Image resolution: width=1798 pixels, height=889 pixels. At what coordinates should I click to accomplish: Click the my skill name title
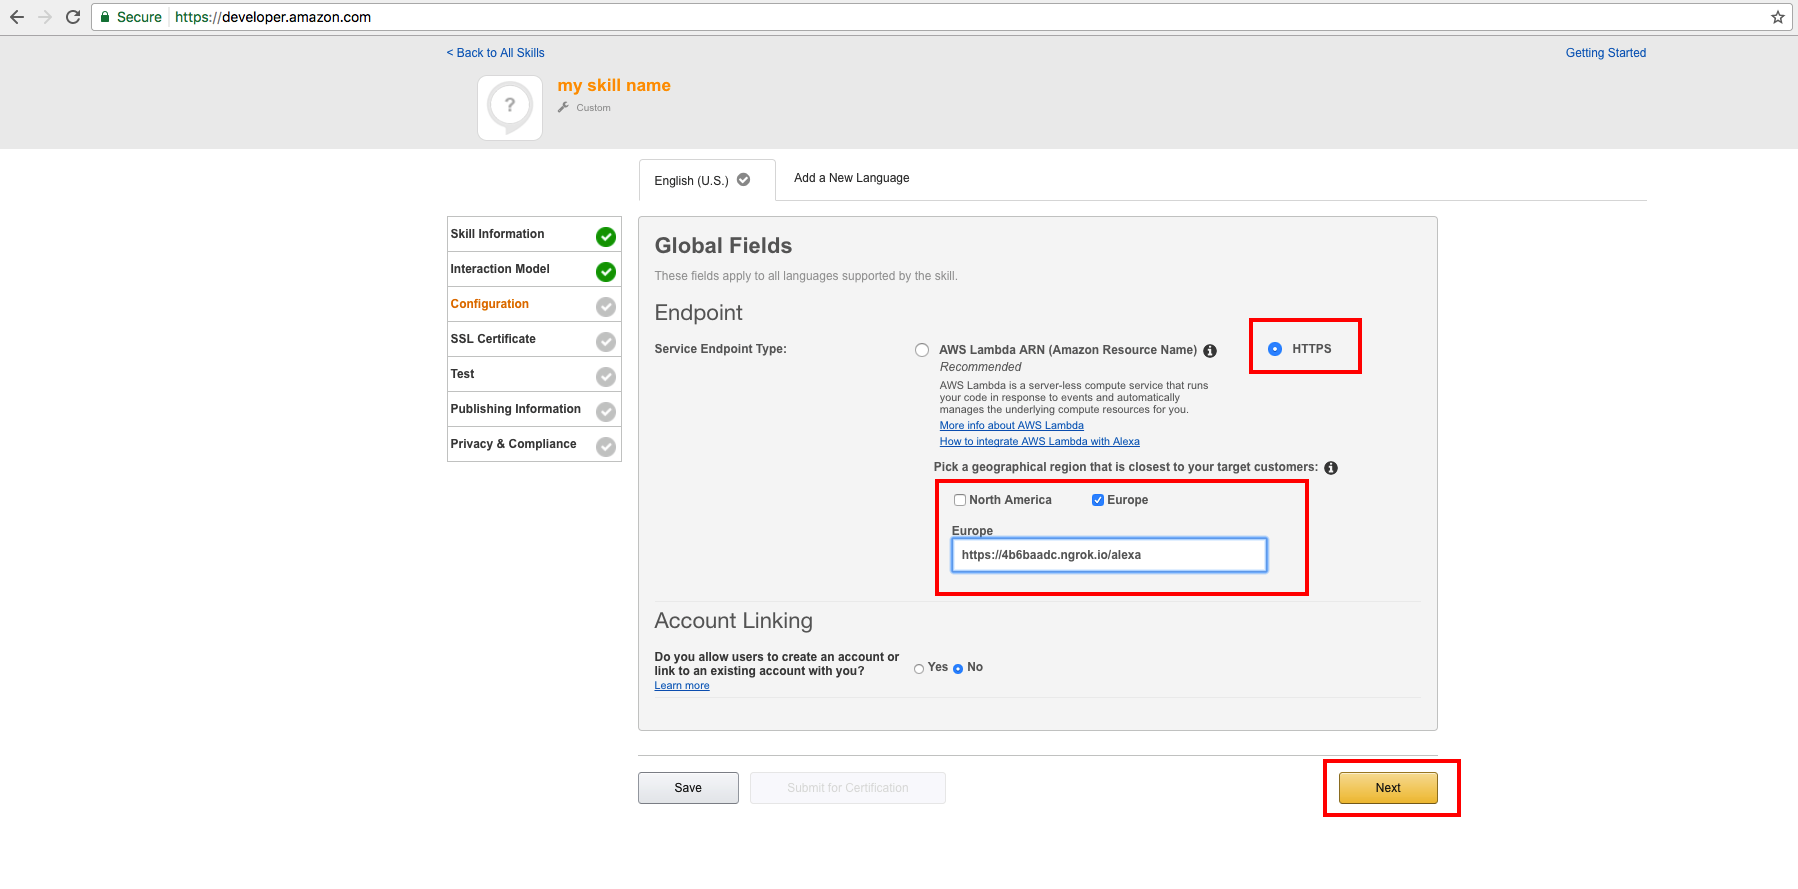coord(614,86)
